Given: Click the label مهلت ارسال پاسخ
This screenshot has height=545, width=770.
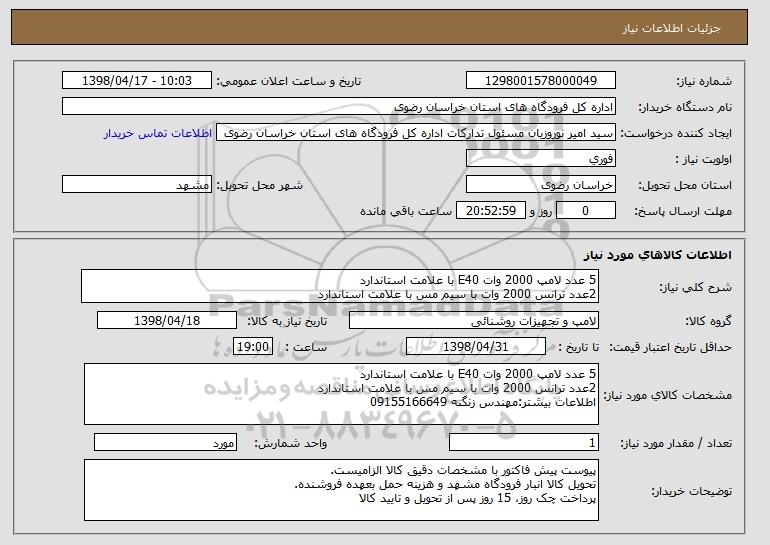Looking at the screenshot, I should pyautogui.click(x=683, y=211).
